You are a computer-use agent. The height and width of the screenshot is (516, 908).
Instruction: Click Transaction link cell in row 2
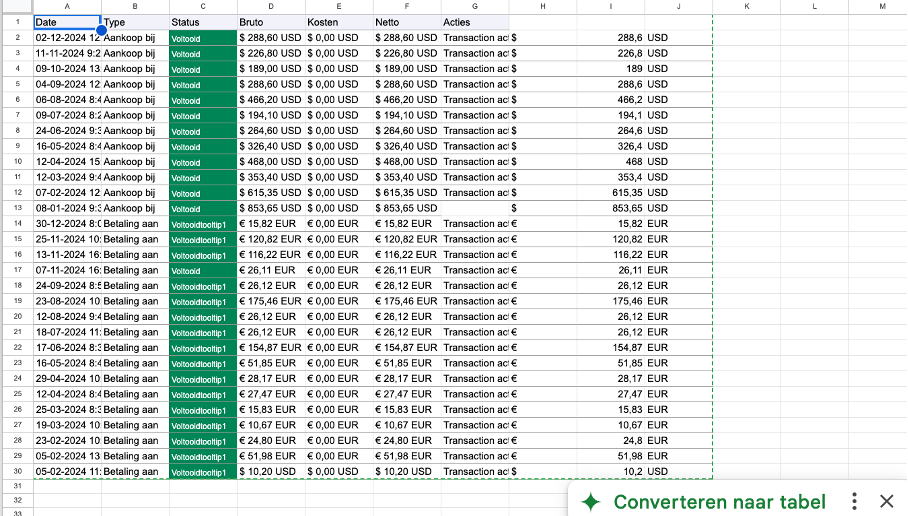pyautogui.click(x=475, y=38)
